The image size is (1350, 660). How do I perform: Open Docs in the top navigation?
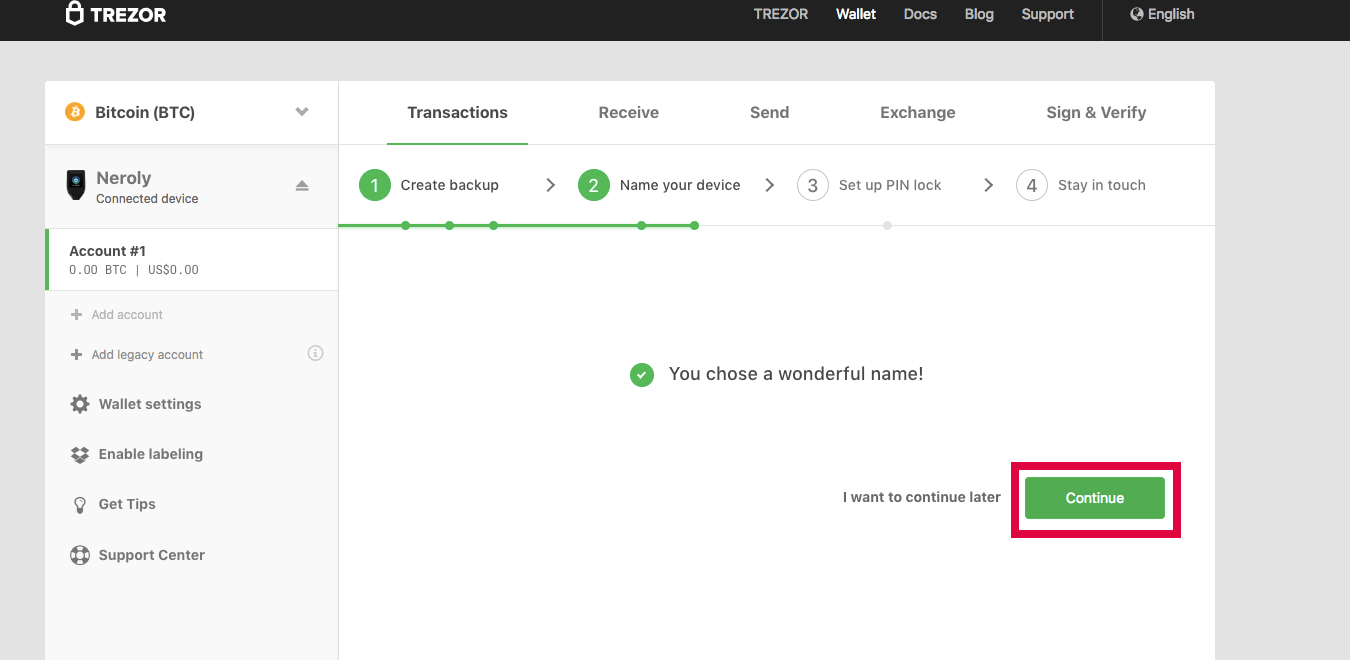(920, 14)
